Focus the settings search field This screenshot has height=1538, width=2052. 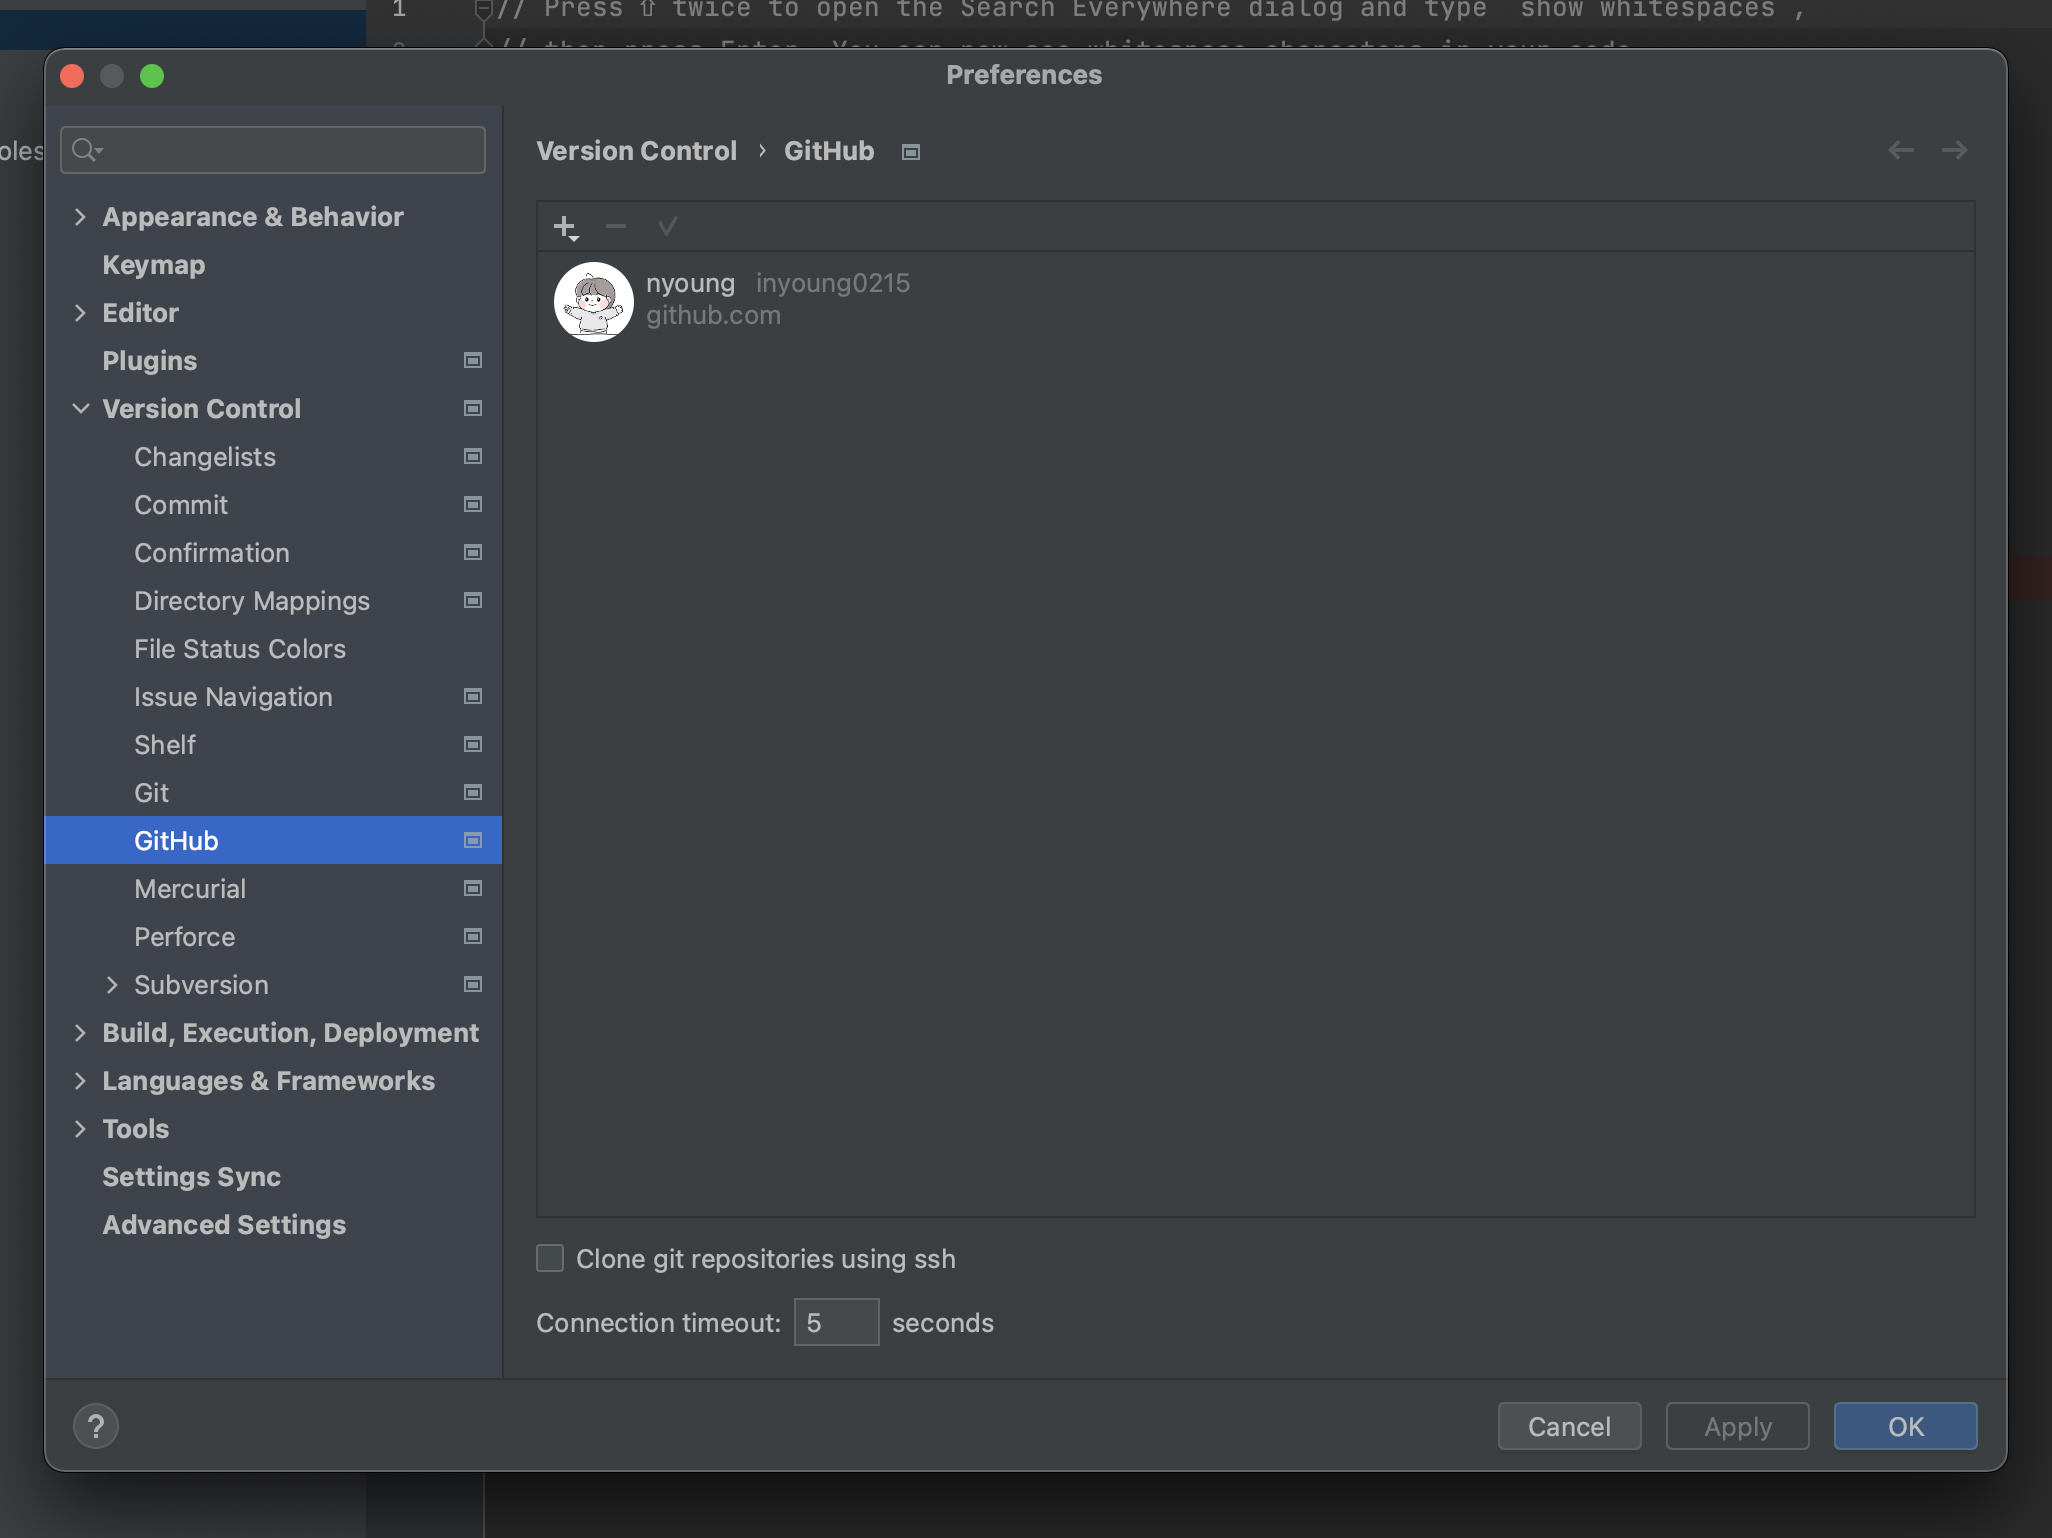point(273,150)
